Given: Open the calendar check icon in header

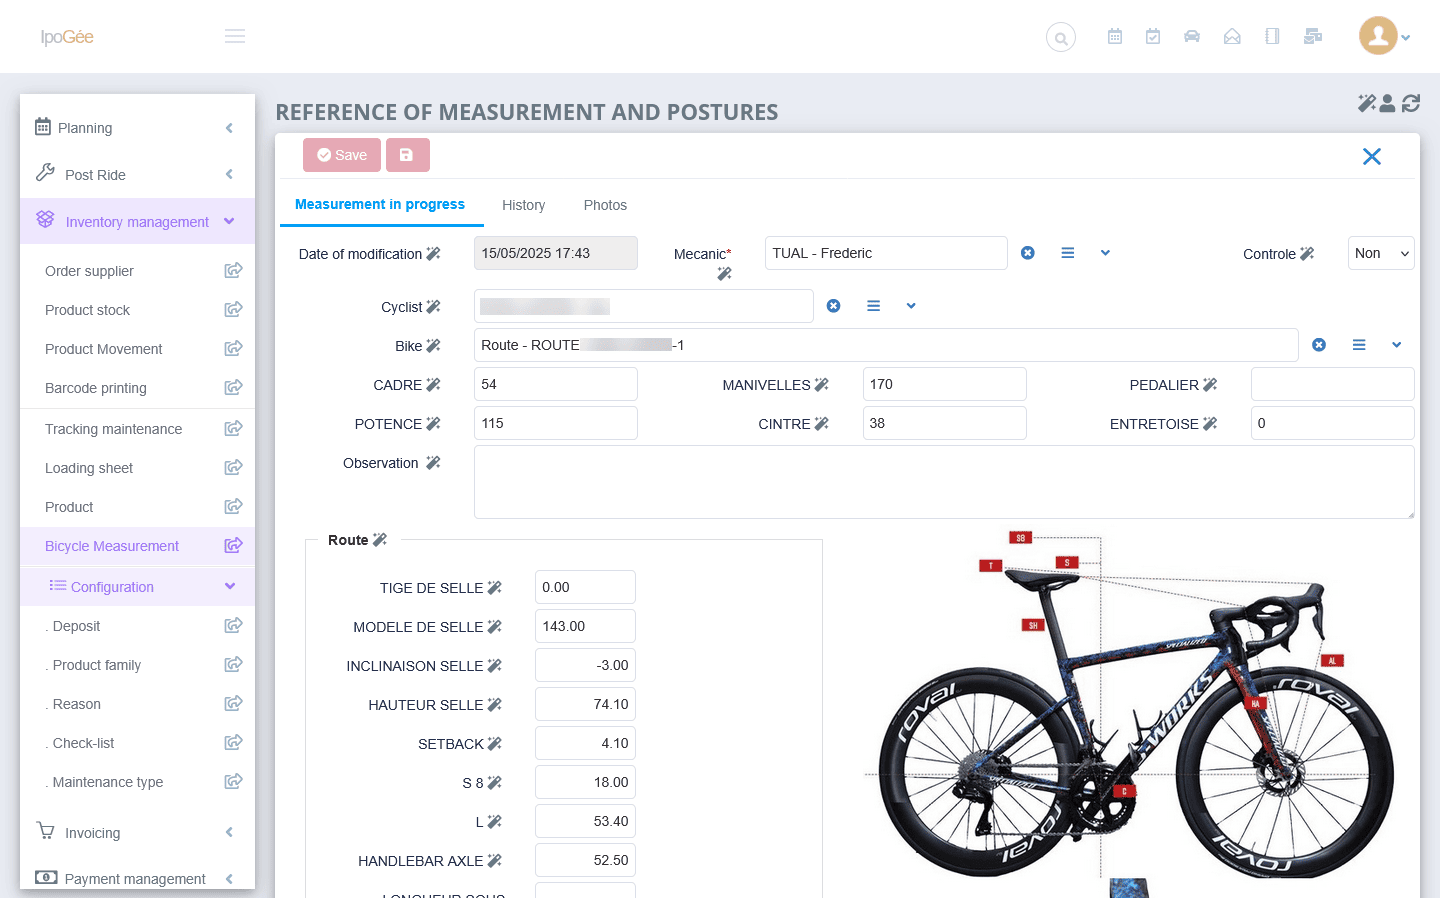Looking at the screenshot, I should pos(1153,37).
